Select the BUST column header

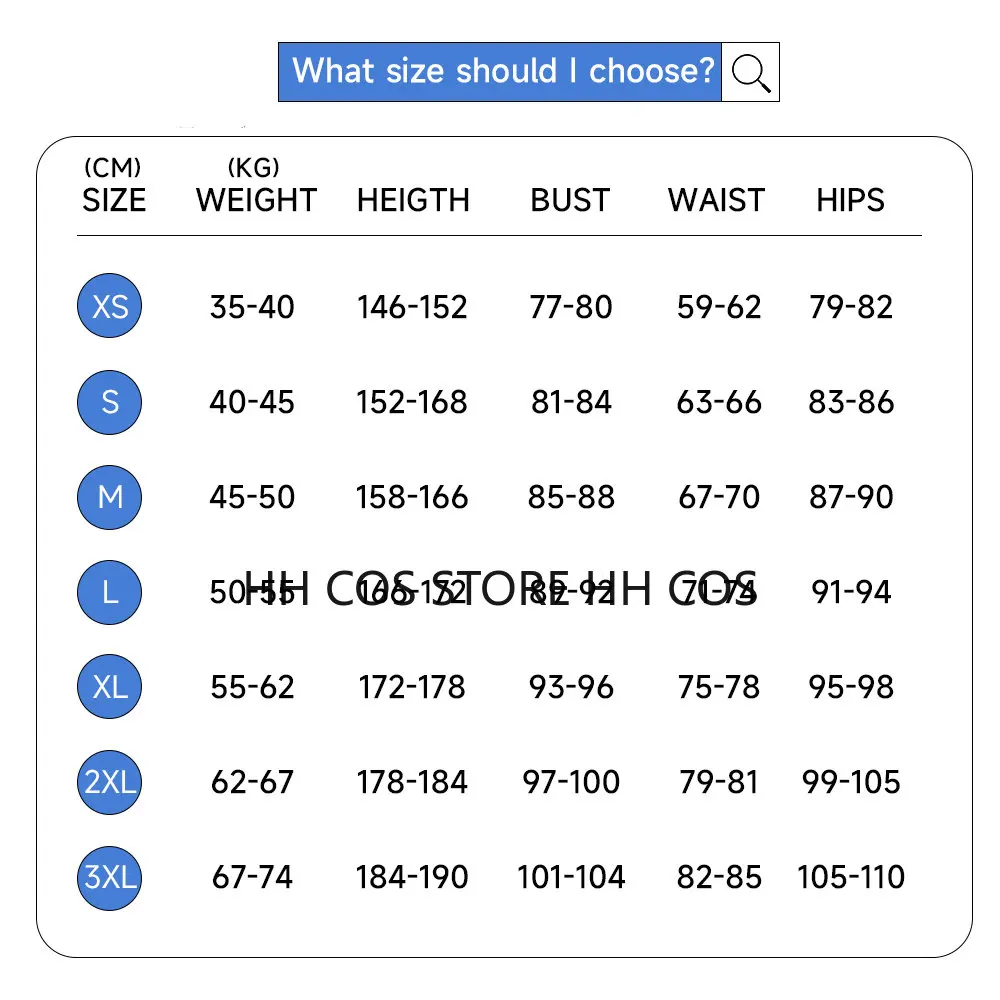point(570,200)
